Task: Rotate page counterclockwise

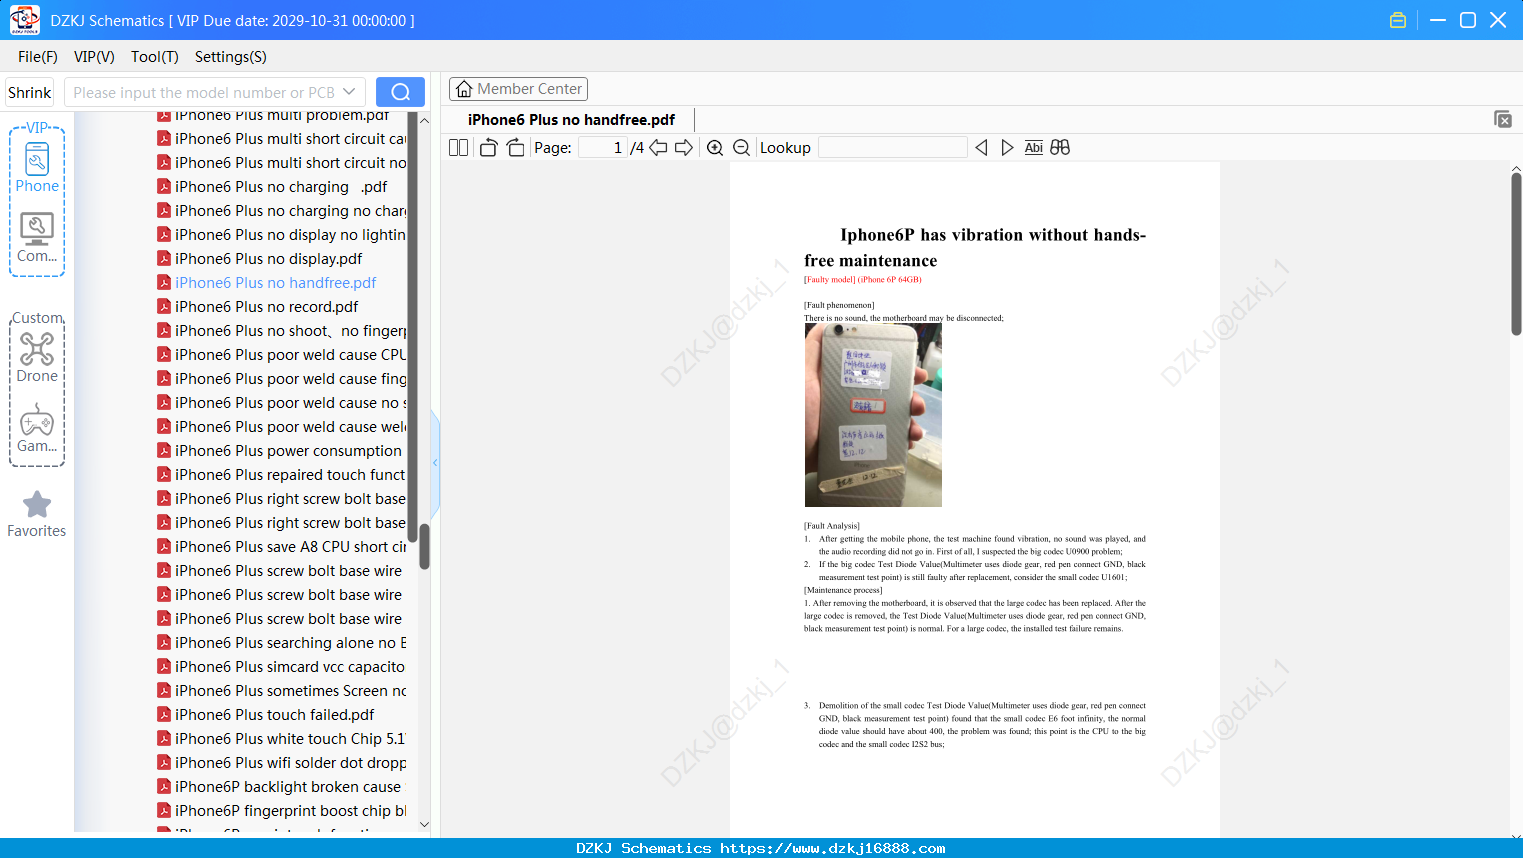Action: [488, 148]
